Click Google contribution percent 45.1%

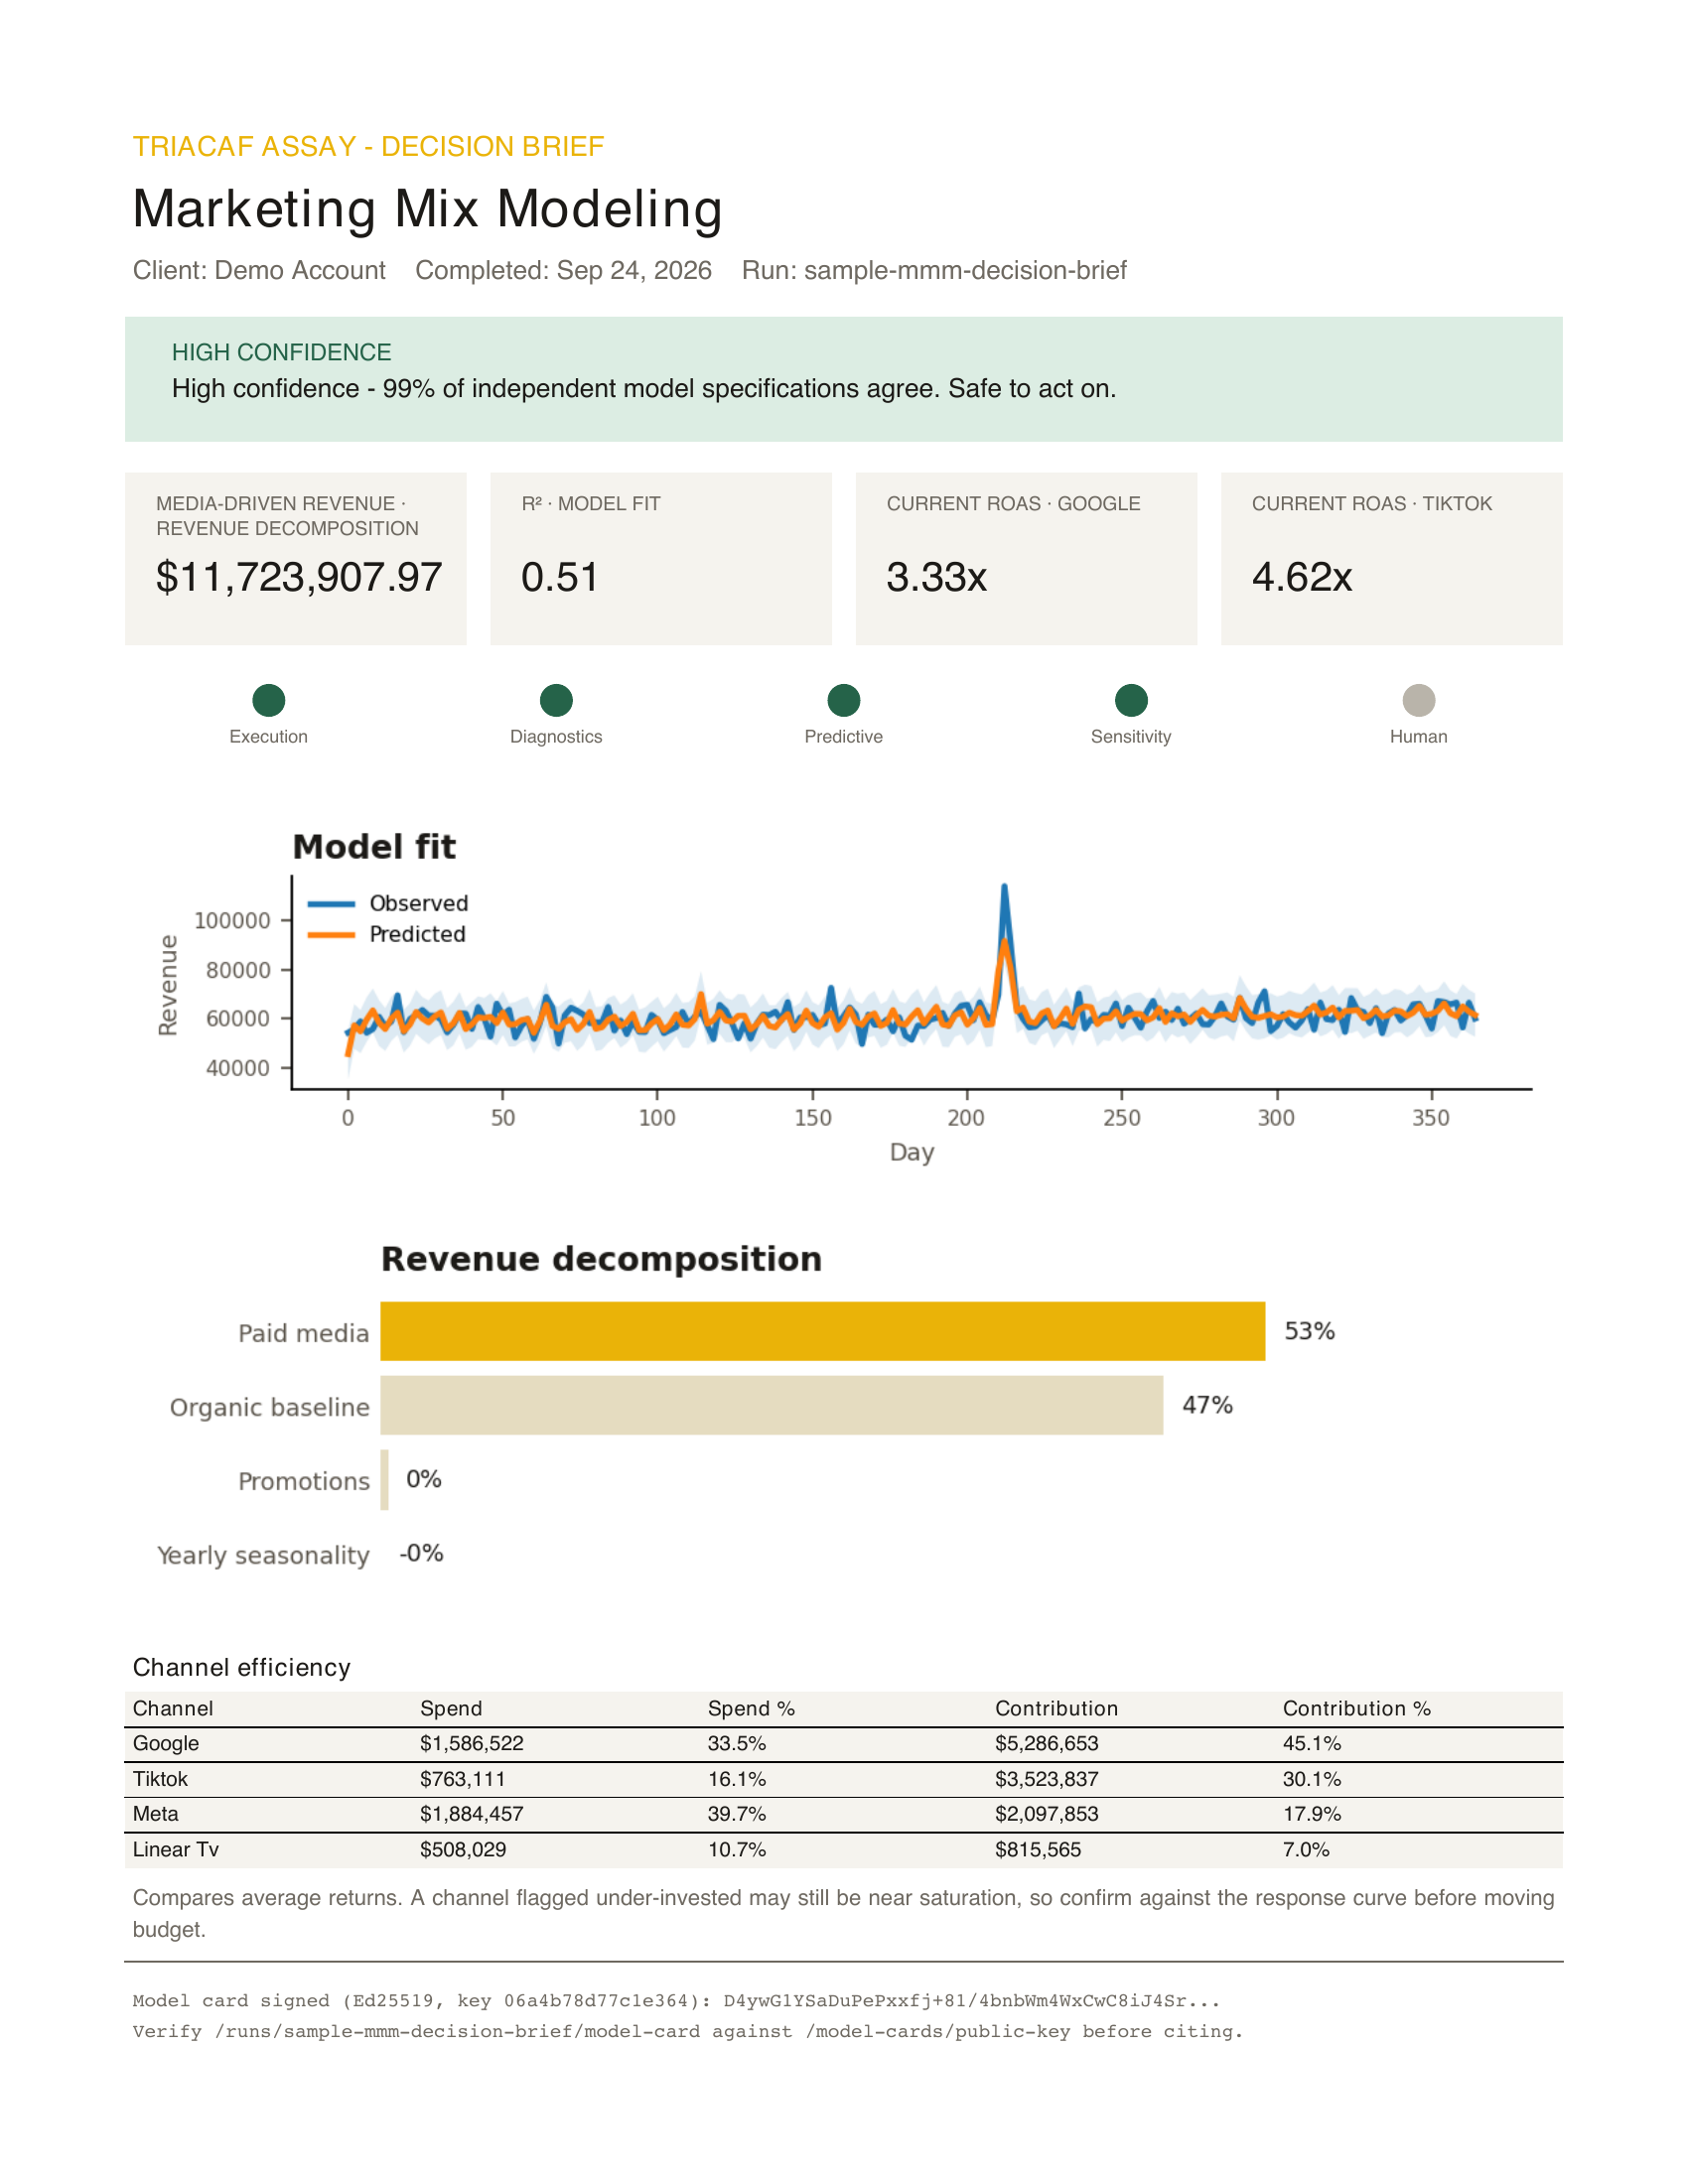pyautogui.click(x=1312, y=1744)
